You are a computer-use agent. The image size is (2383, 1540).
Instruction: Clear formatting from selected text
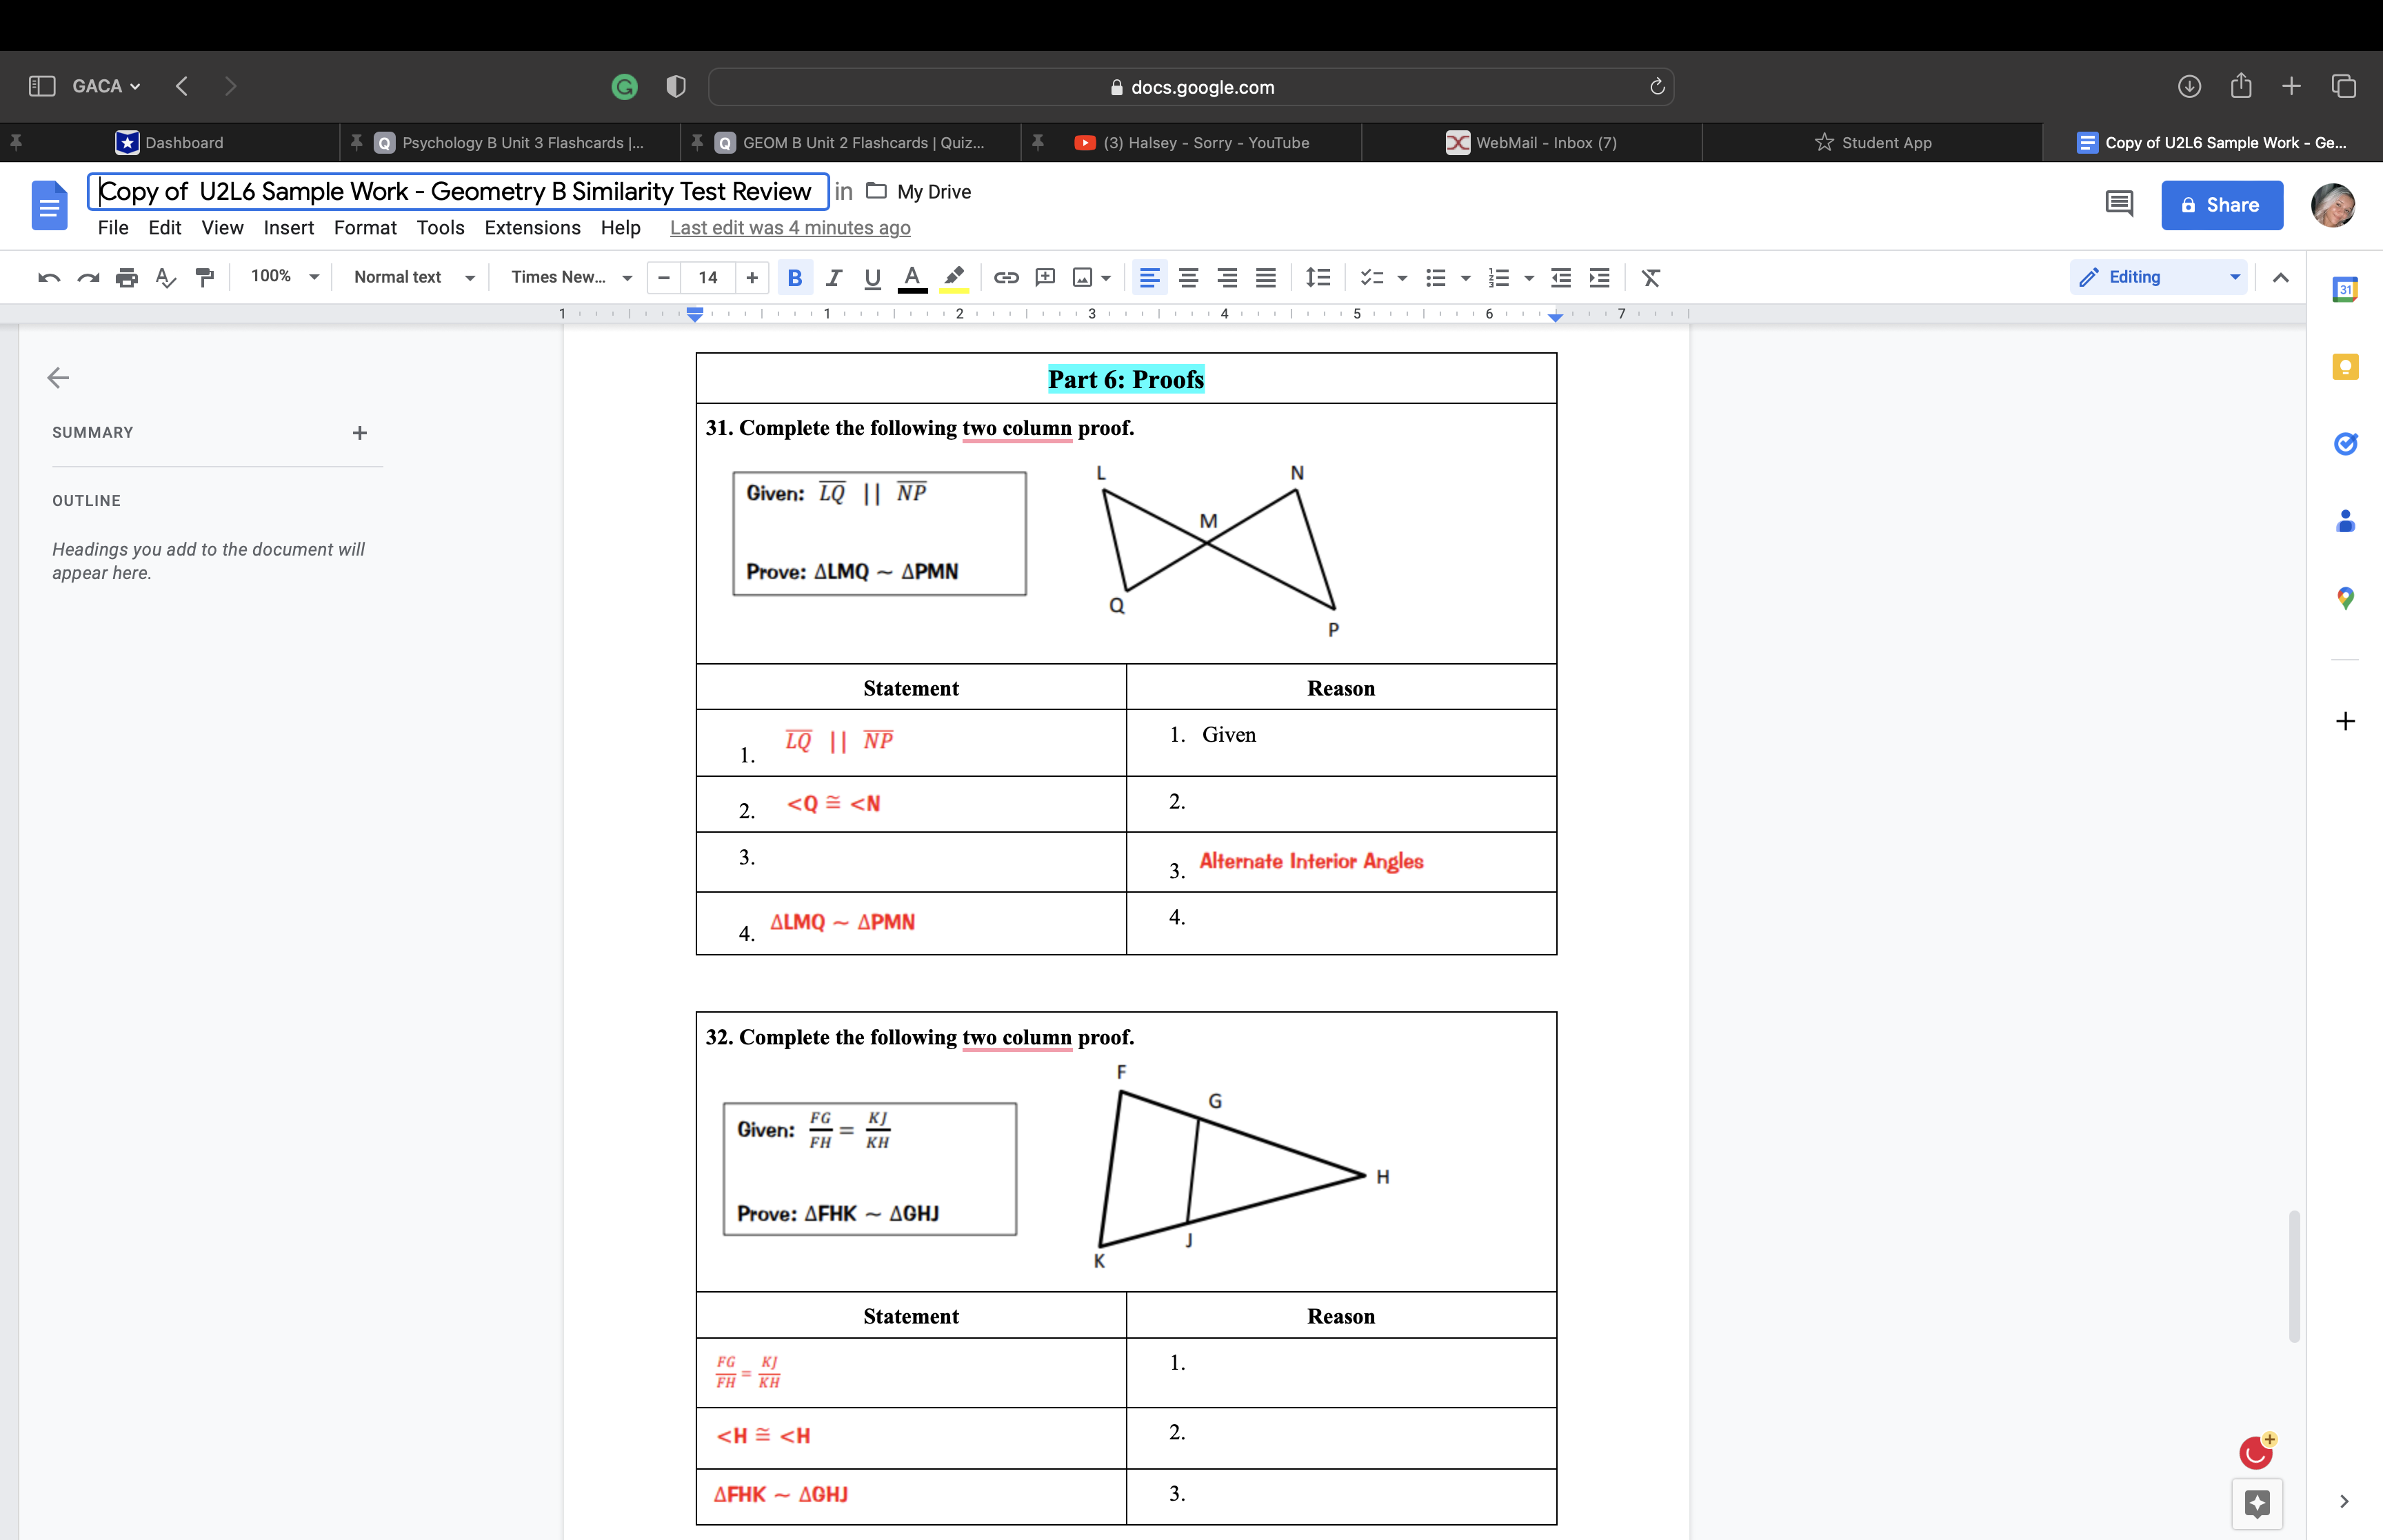tap(1650, 277)
